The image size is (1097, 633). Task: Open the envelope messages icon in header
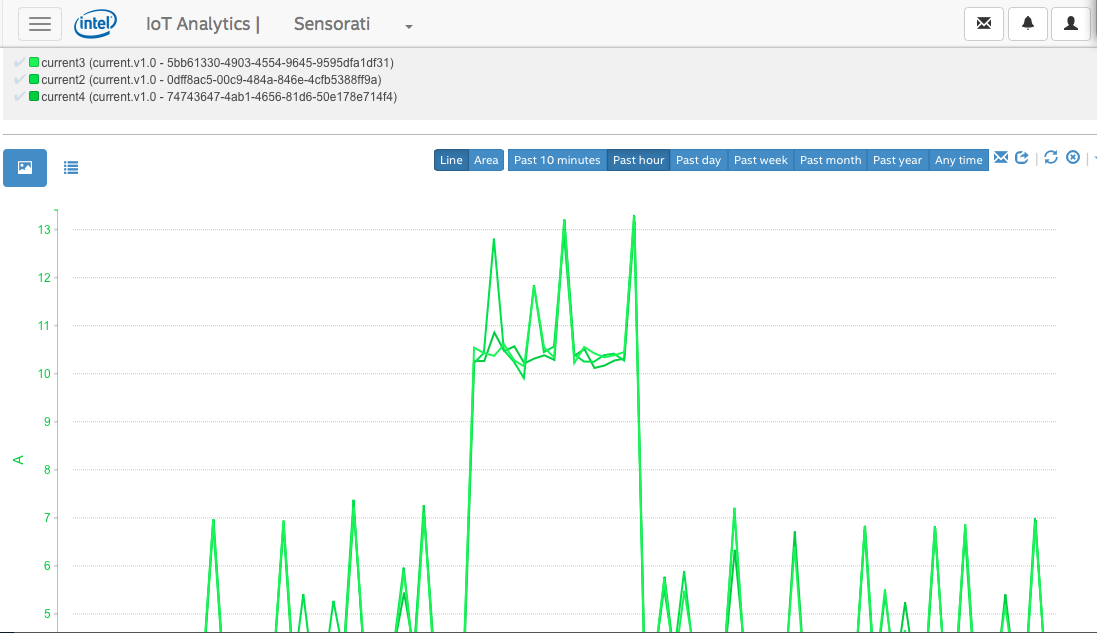point(984,24)
